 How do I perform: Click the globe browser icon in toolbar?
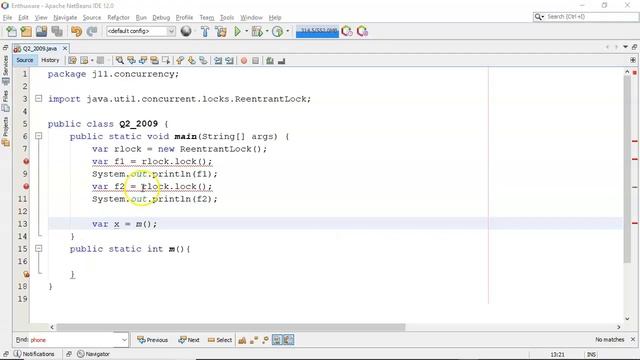pos(186,31)
